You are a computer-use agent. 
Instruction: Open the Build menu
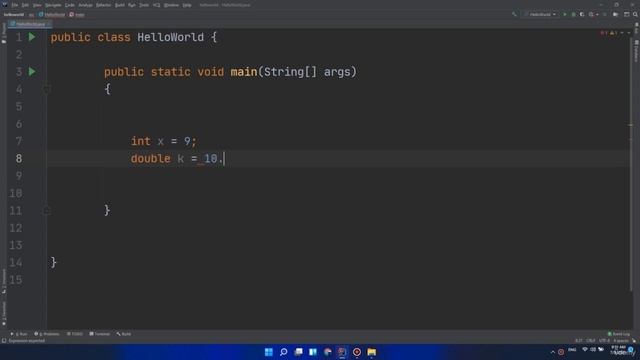click(120, 5)
